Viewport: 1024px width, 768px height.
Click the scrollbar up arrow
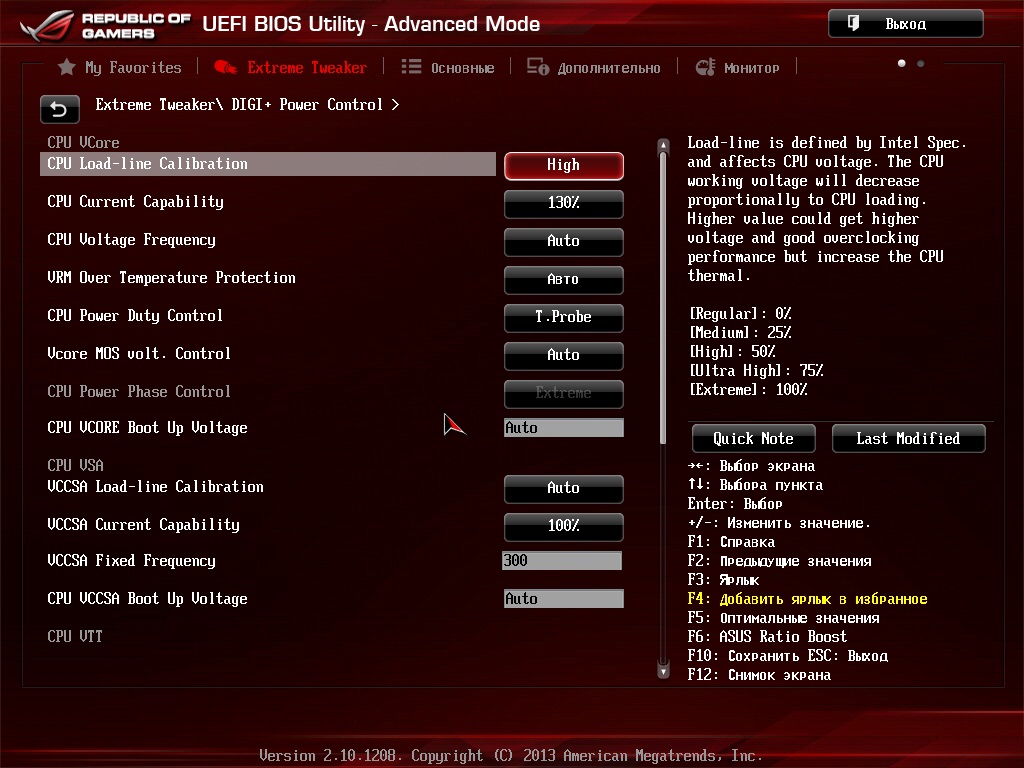pos(664,145)
